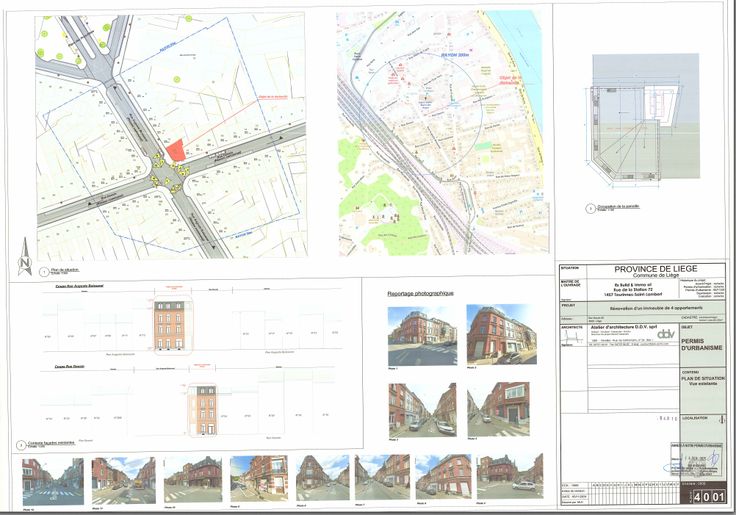Select the red highlighted parcel on situation plan
The height and width of the screenshot is (515, 736).
tap(174, 150)
